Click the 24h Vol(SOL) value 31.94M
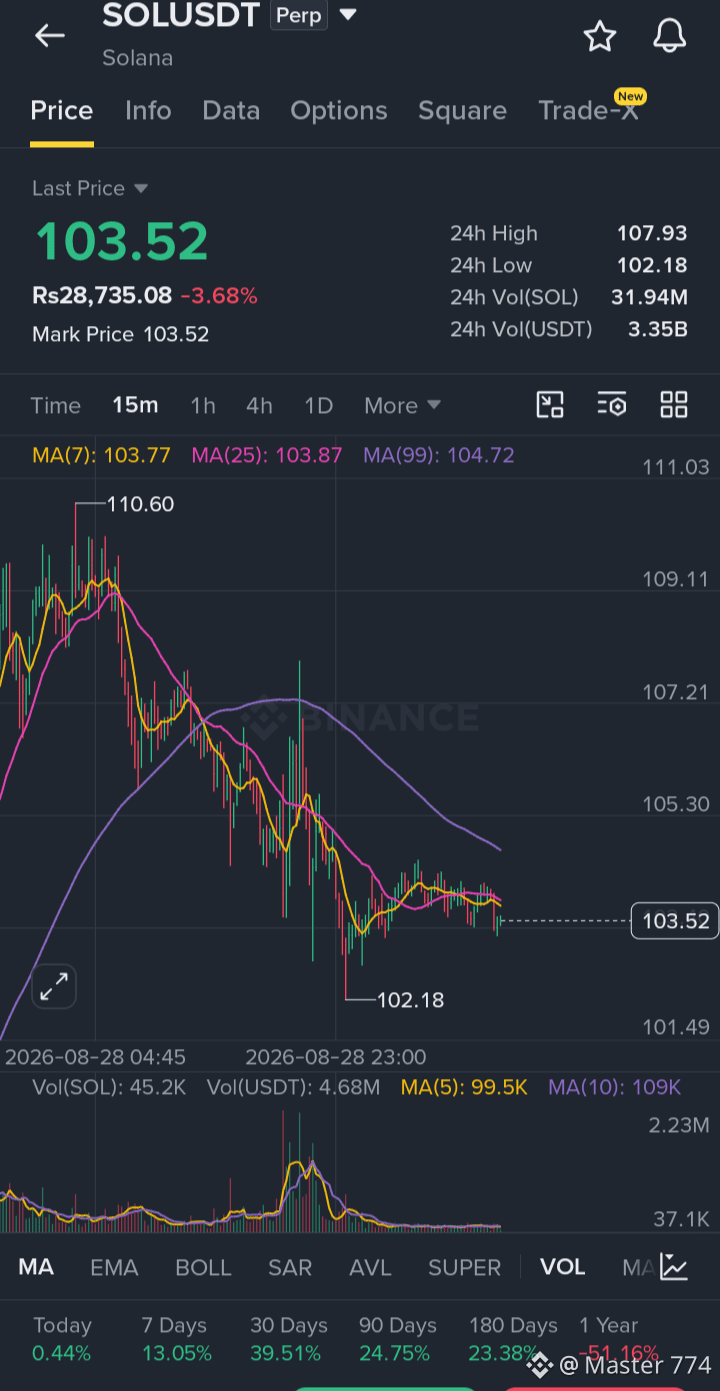This screenshot has width=720, height=1391. 649,297
